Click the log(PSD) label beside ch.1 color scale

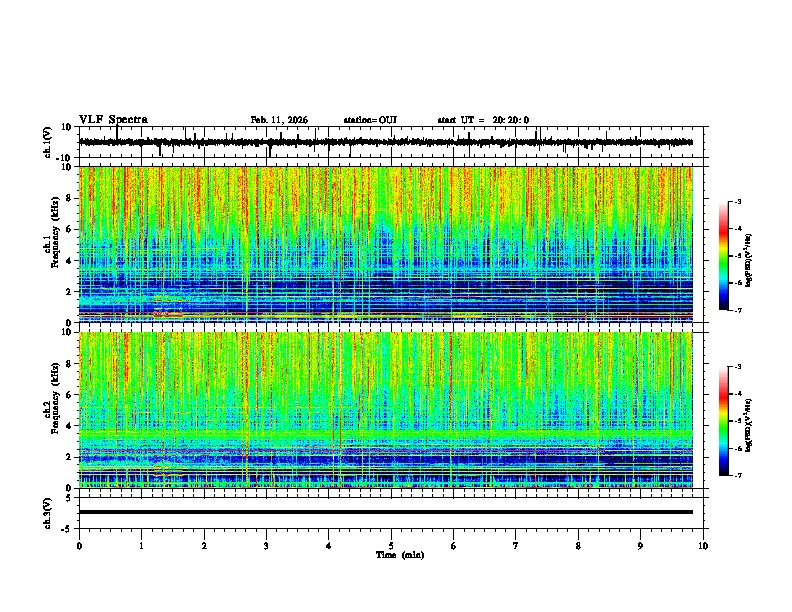pyautogui.click(x=749, y=261)
